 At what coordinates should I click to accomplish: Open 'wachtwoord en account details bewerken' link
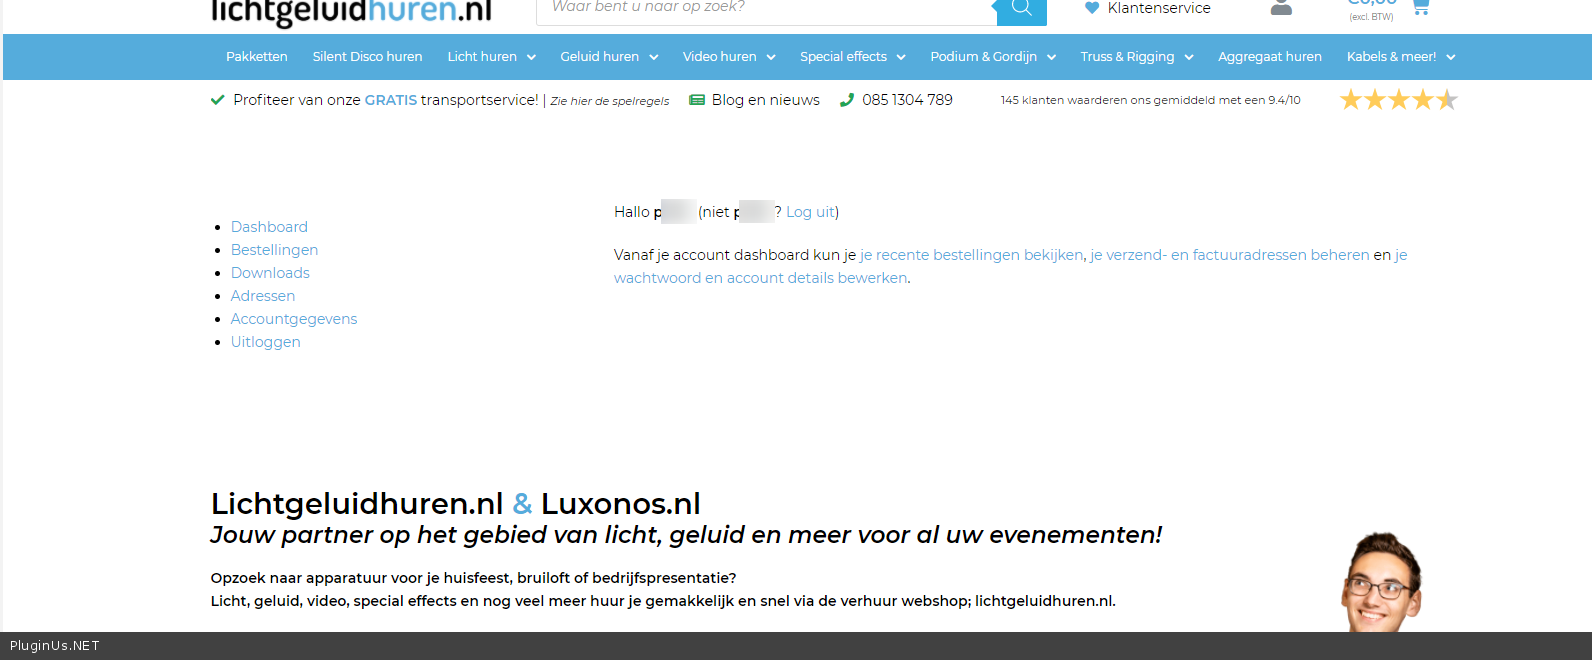tap(761, 278)
